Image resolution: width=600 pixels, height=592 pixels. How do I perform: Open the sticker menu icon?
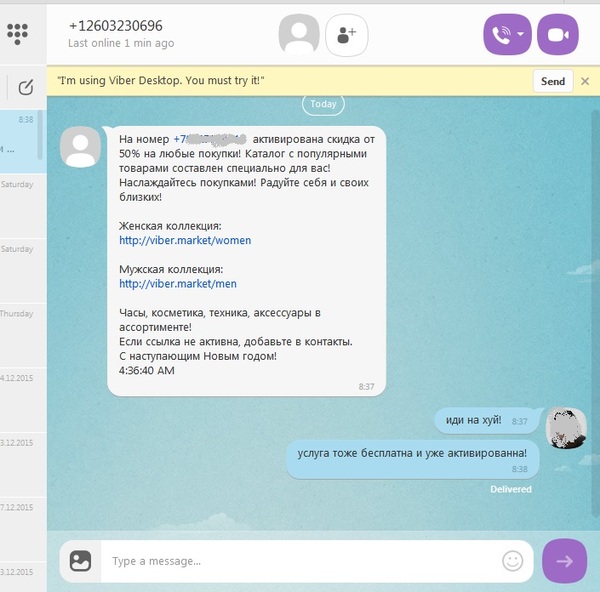click(81, 561)
